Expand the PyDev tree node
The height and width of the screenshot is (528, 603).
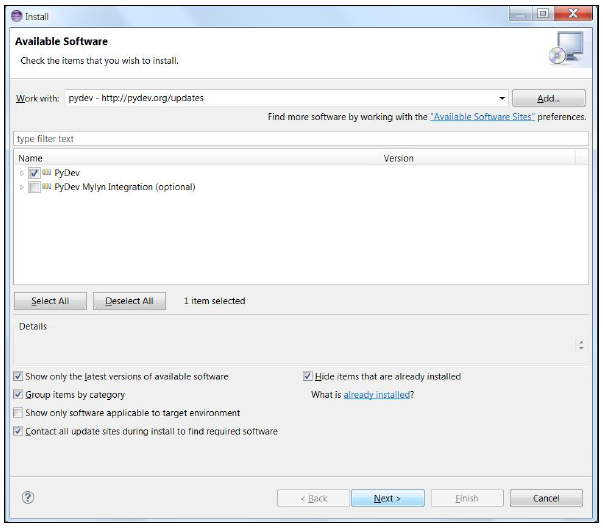tap(22, 173)
